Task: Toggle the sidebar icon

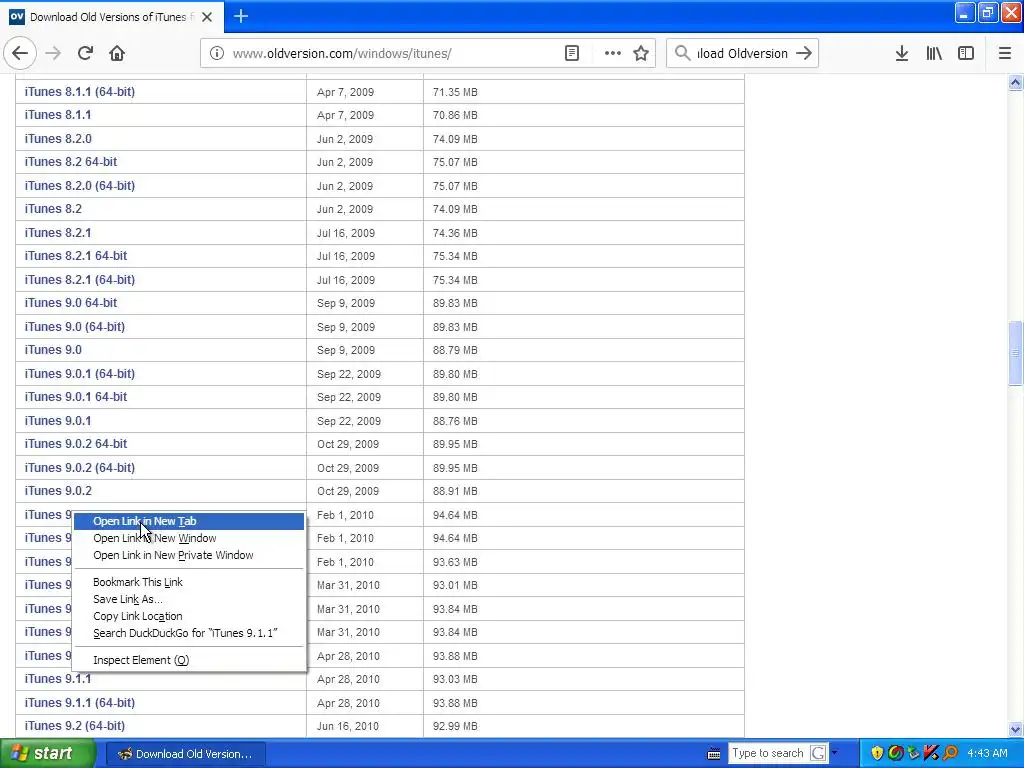Action: point(966,54)
